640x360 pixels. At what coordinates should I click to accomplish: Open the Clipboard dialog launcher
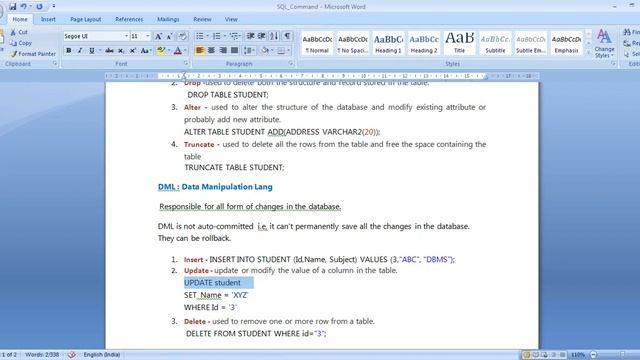pos(55,64)
